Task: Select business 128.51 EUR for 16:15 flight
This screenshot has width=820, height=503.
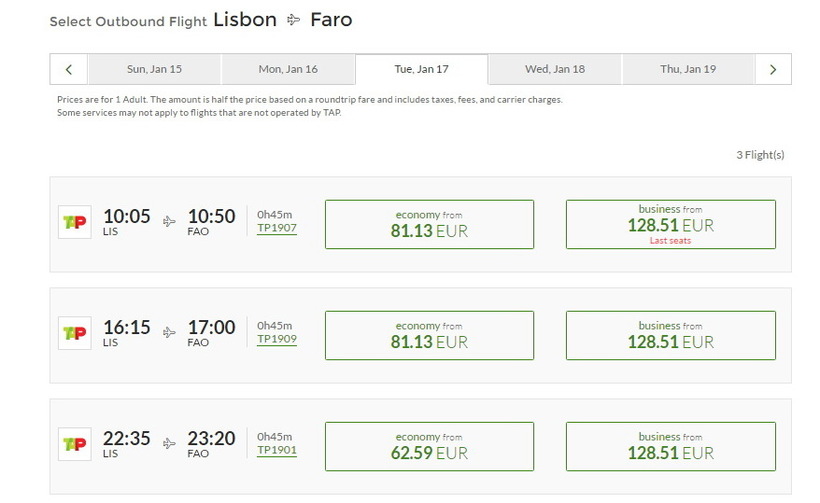Action: 670,335
